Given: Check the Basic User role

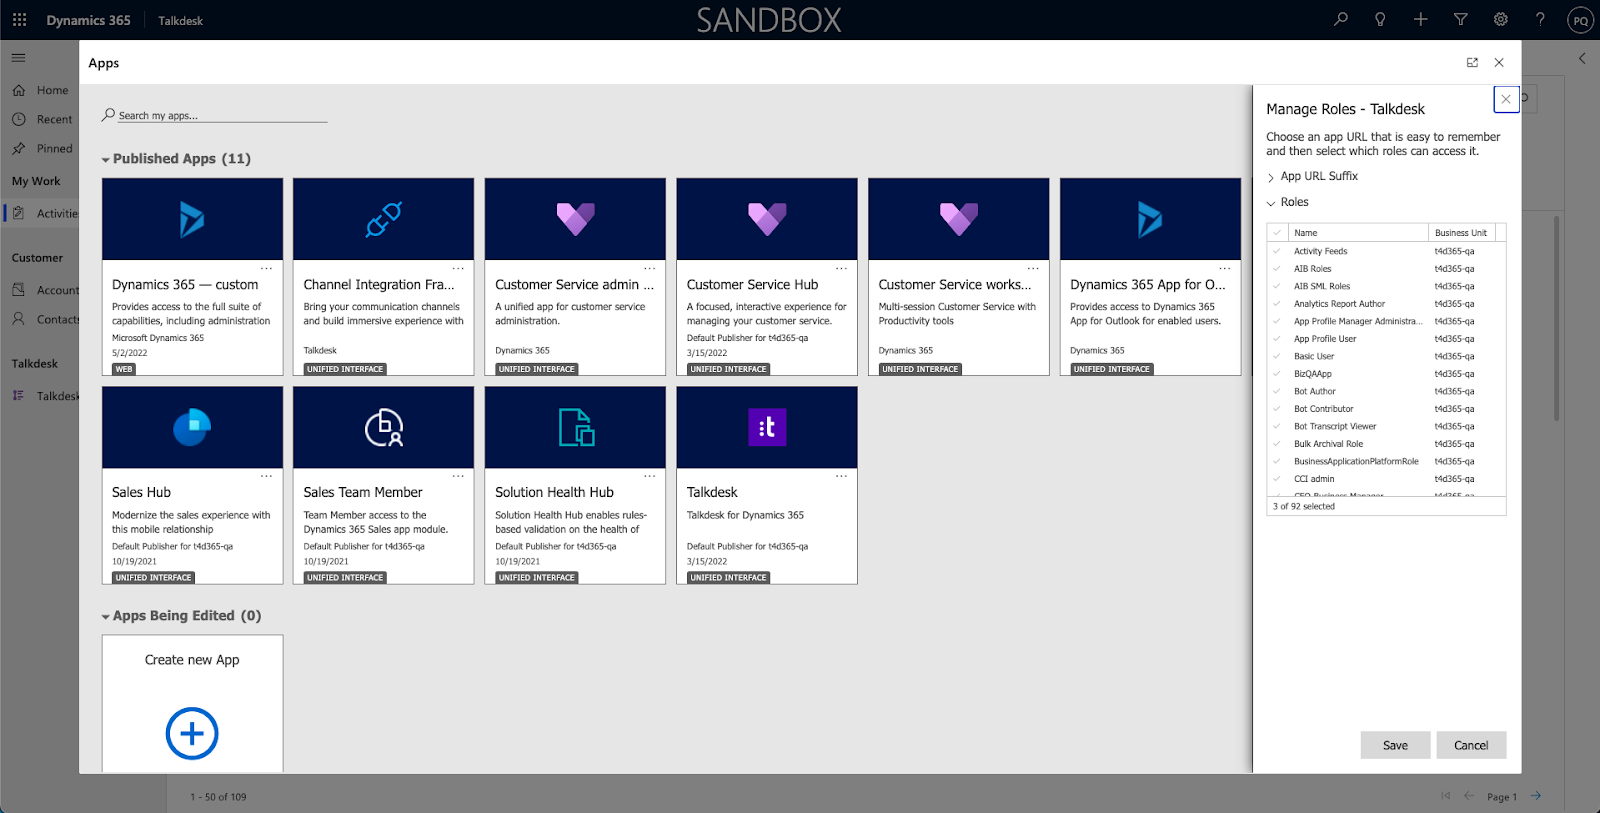Looking at the screenshot, I should pyautogui.click(x=1277, y=356).
